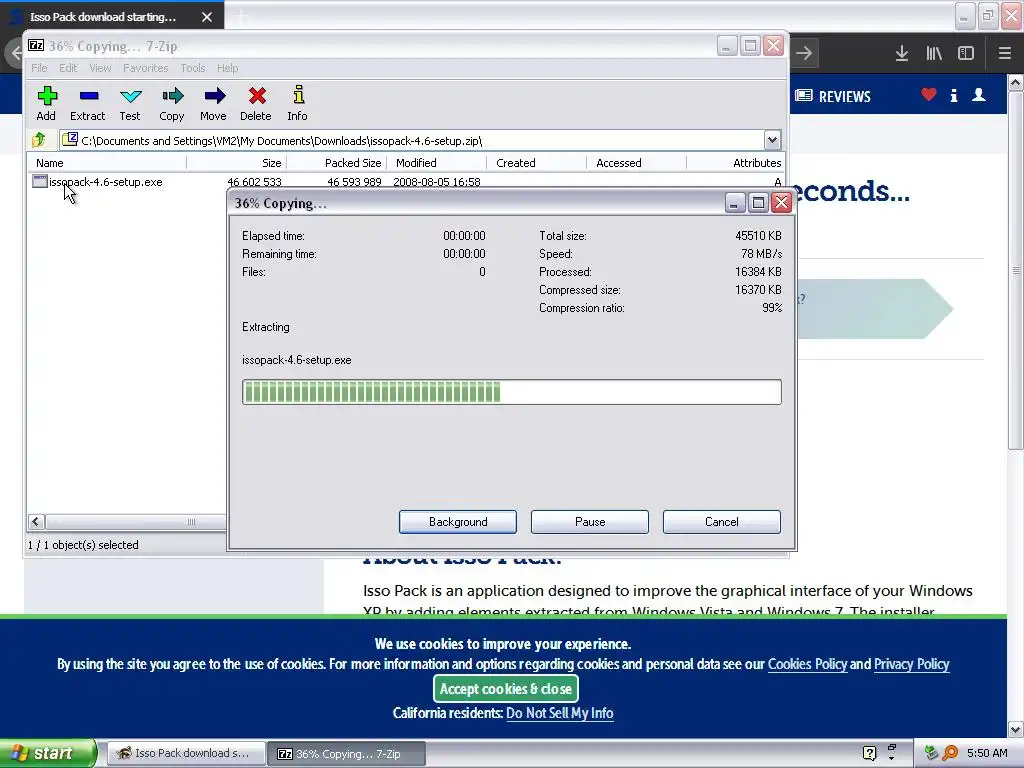Click the Add icon in 7-Zip toolbar
The height and width of the screenshot is (768, 1024).
(46, 96)
